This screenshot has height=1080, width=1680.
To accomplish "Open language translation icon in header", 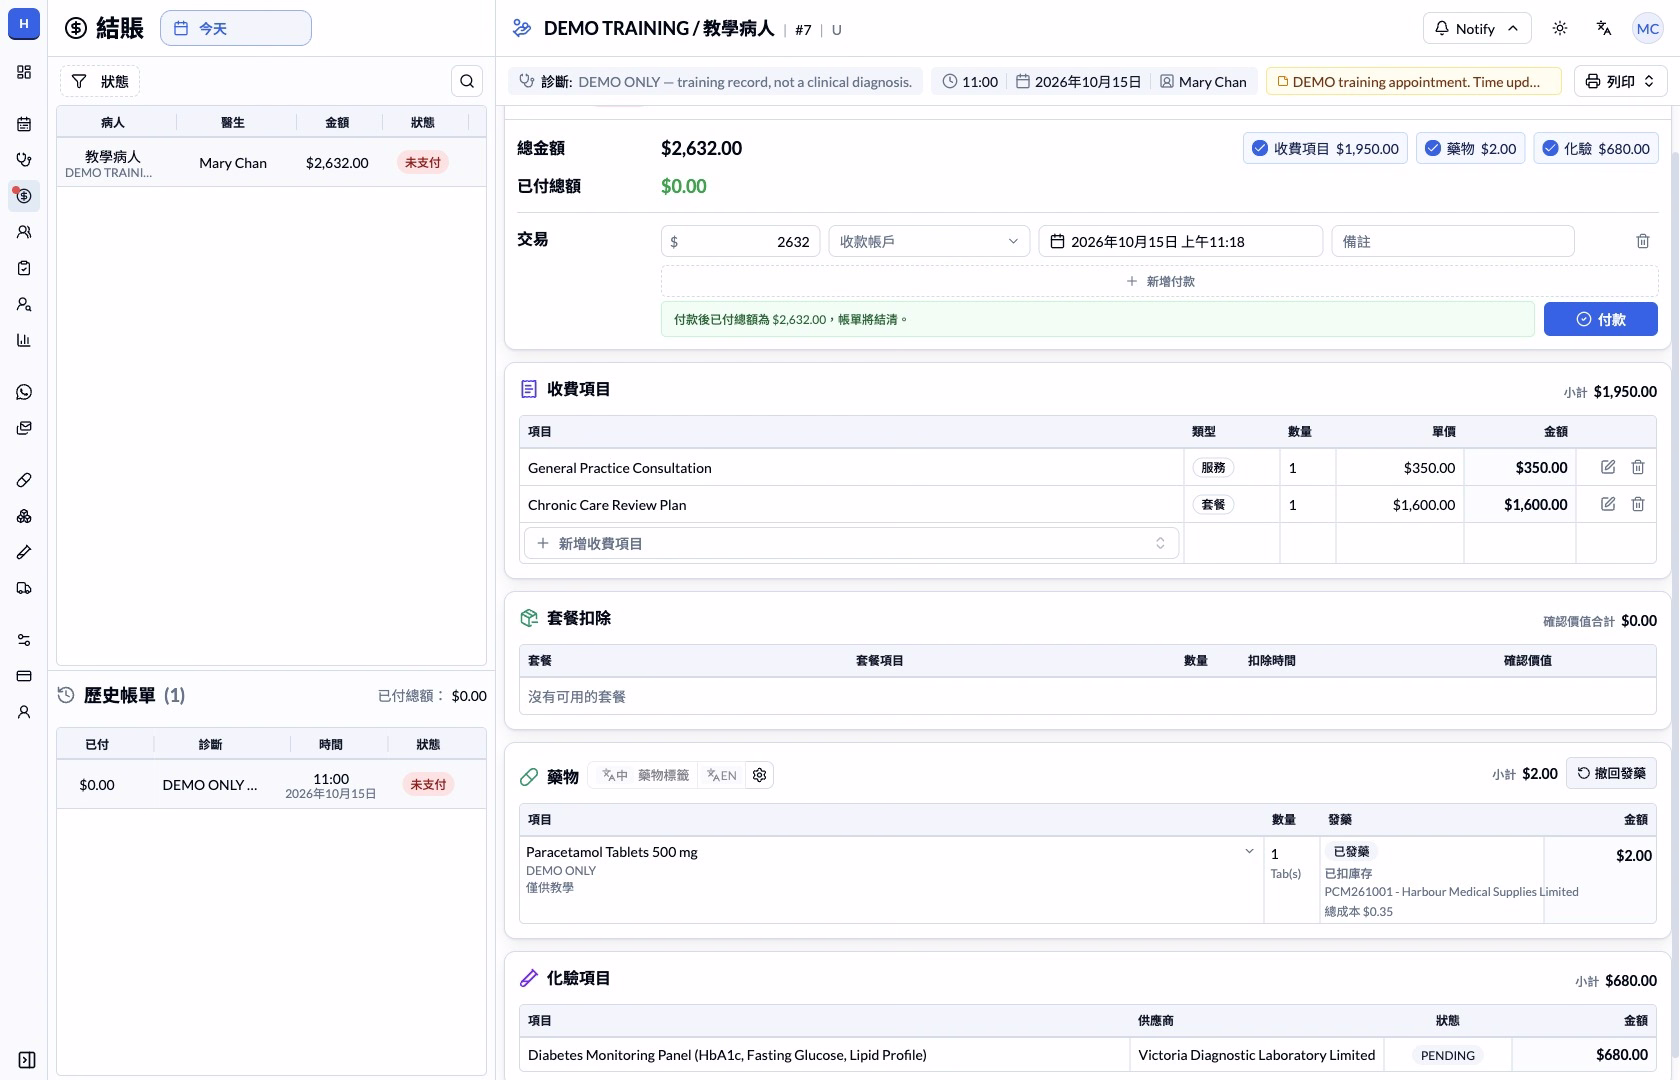I will [1604, 28].
